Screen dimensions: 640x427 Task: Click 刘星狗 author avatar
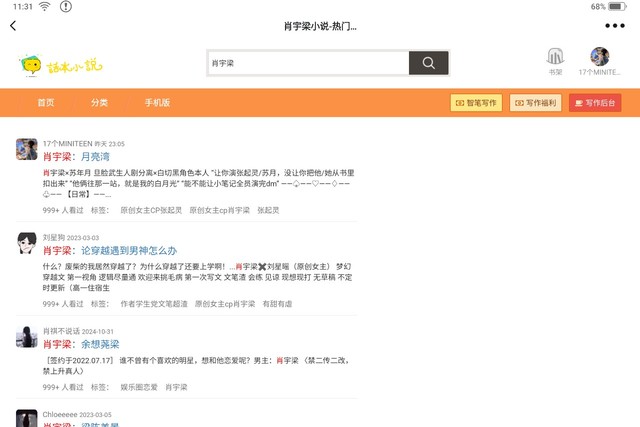click(x=27, y=243)
